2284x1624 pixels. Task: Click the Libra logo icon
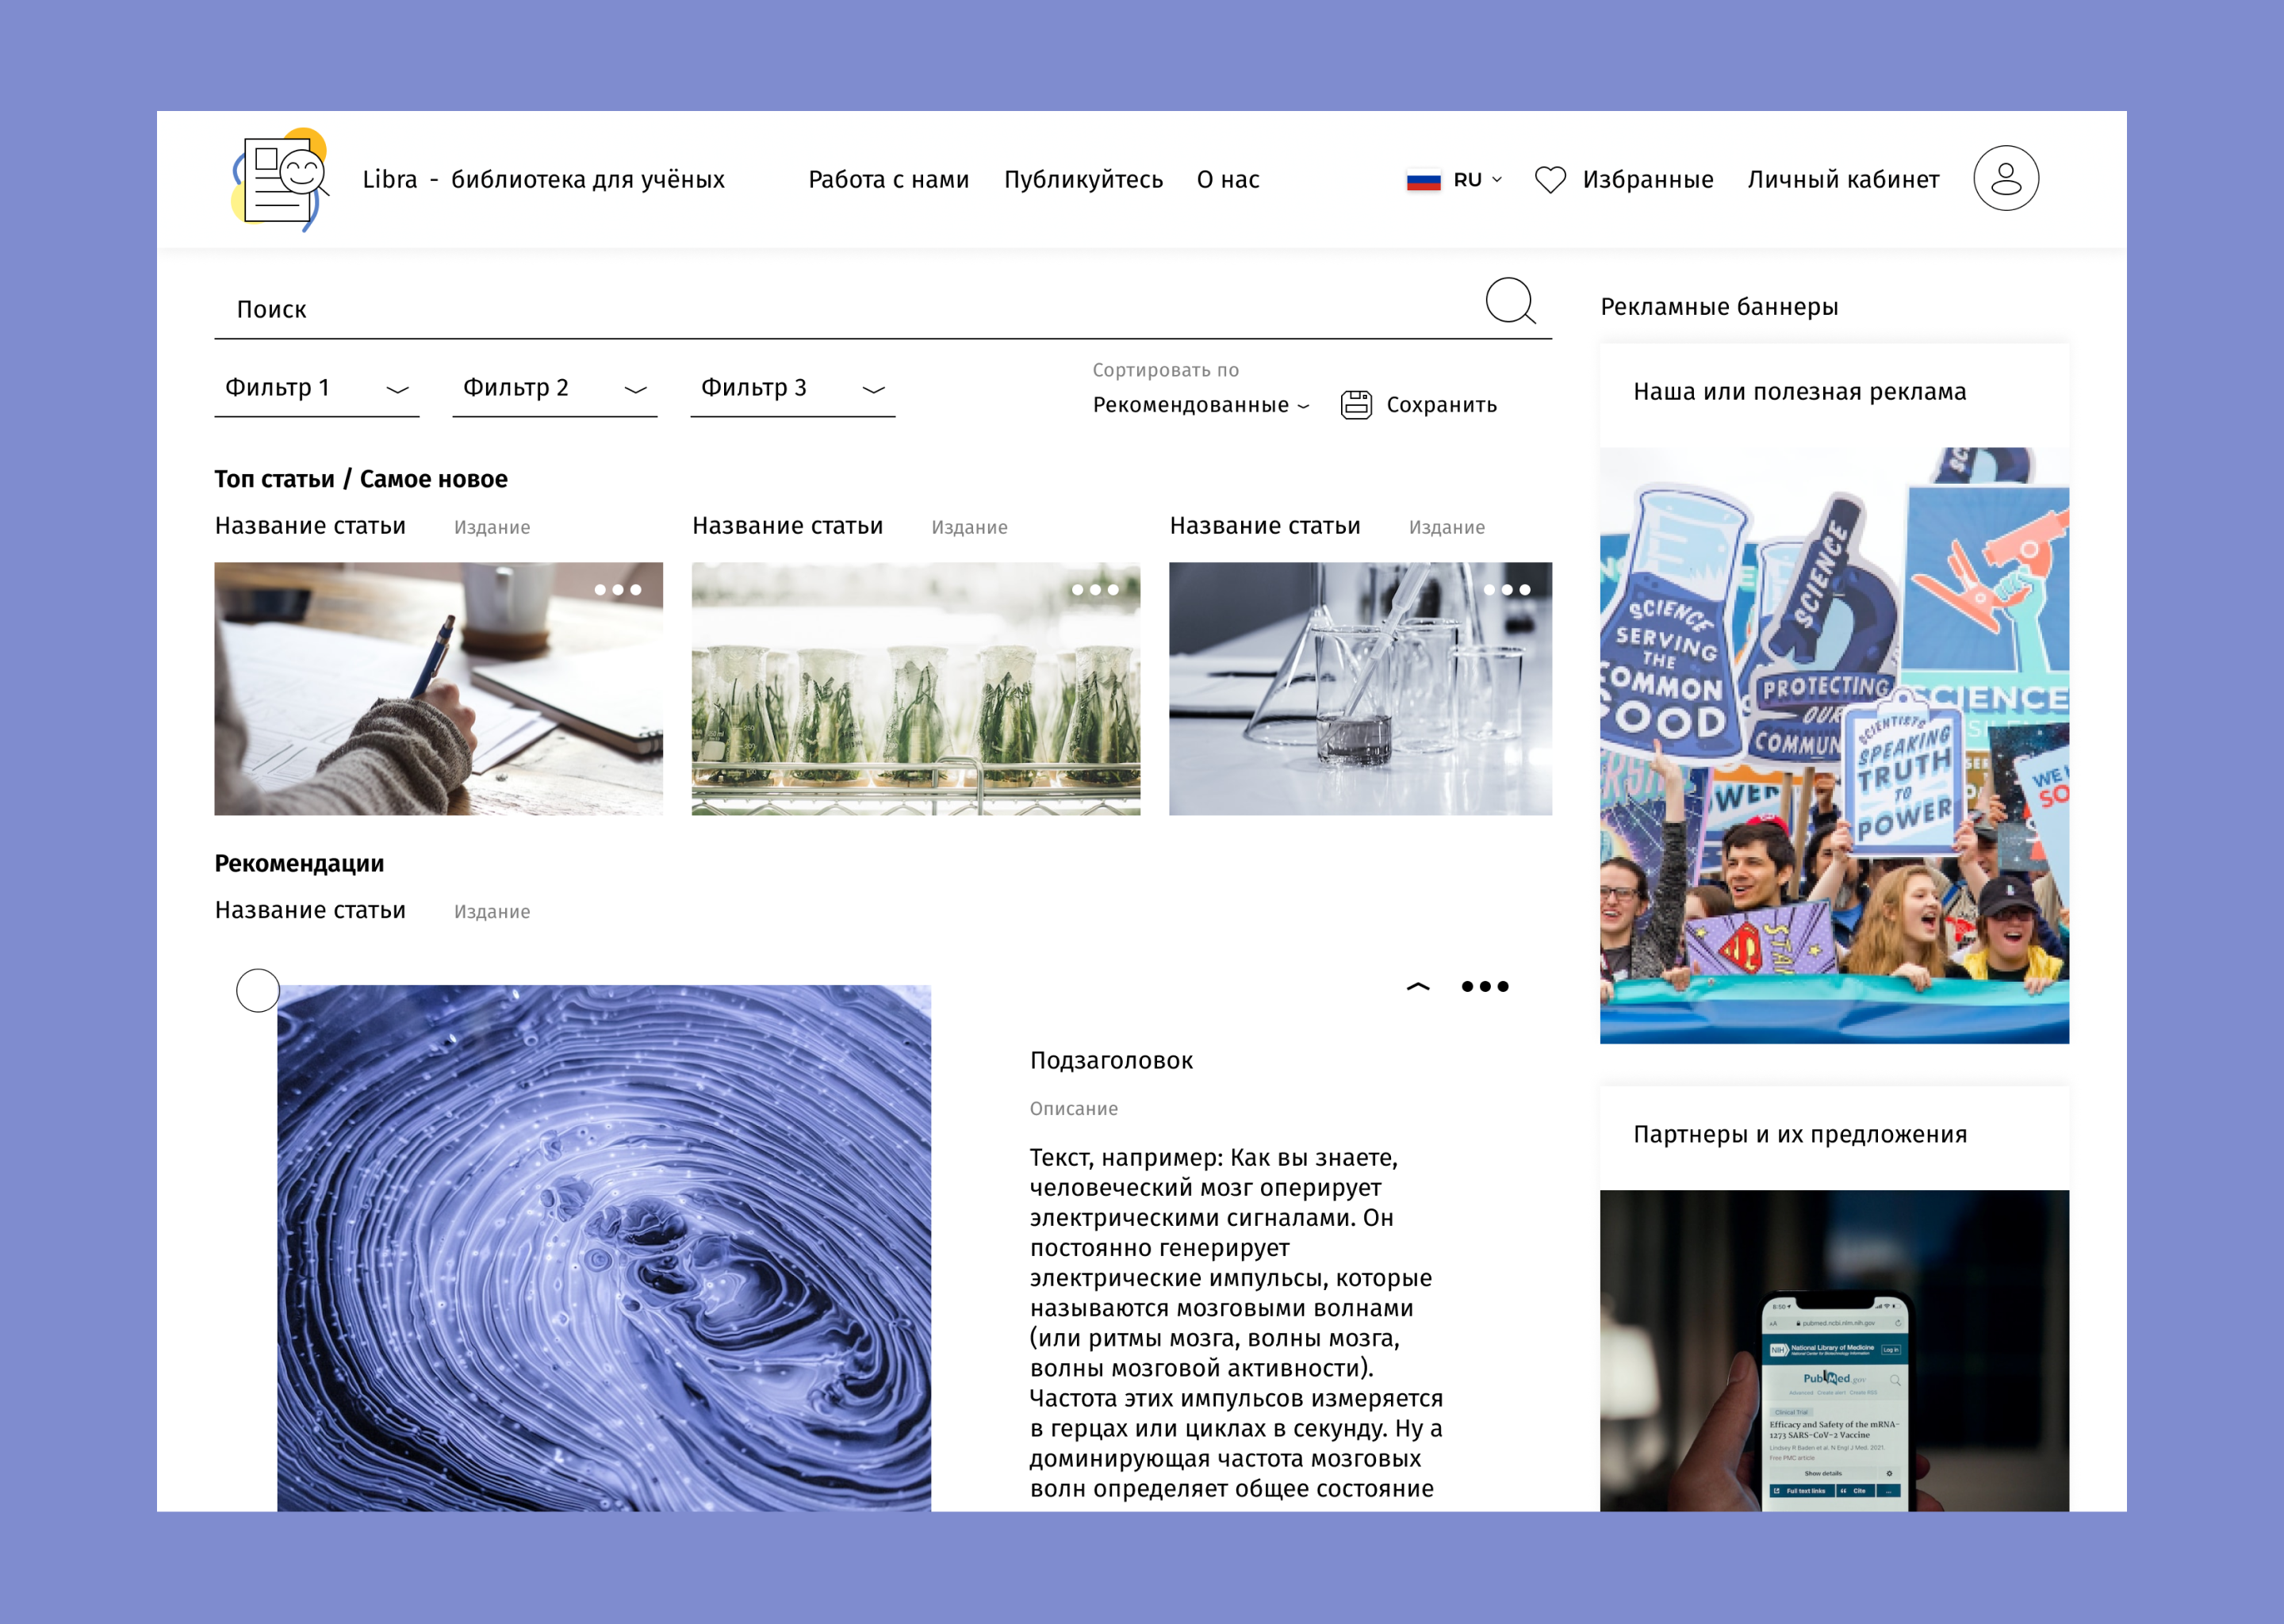click(280, 178)
